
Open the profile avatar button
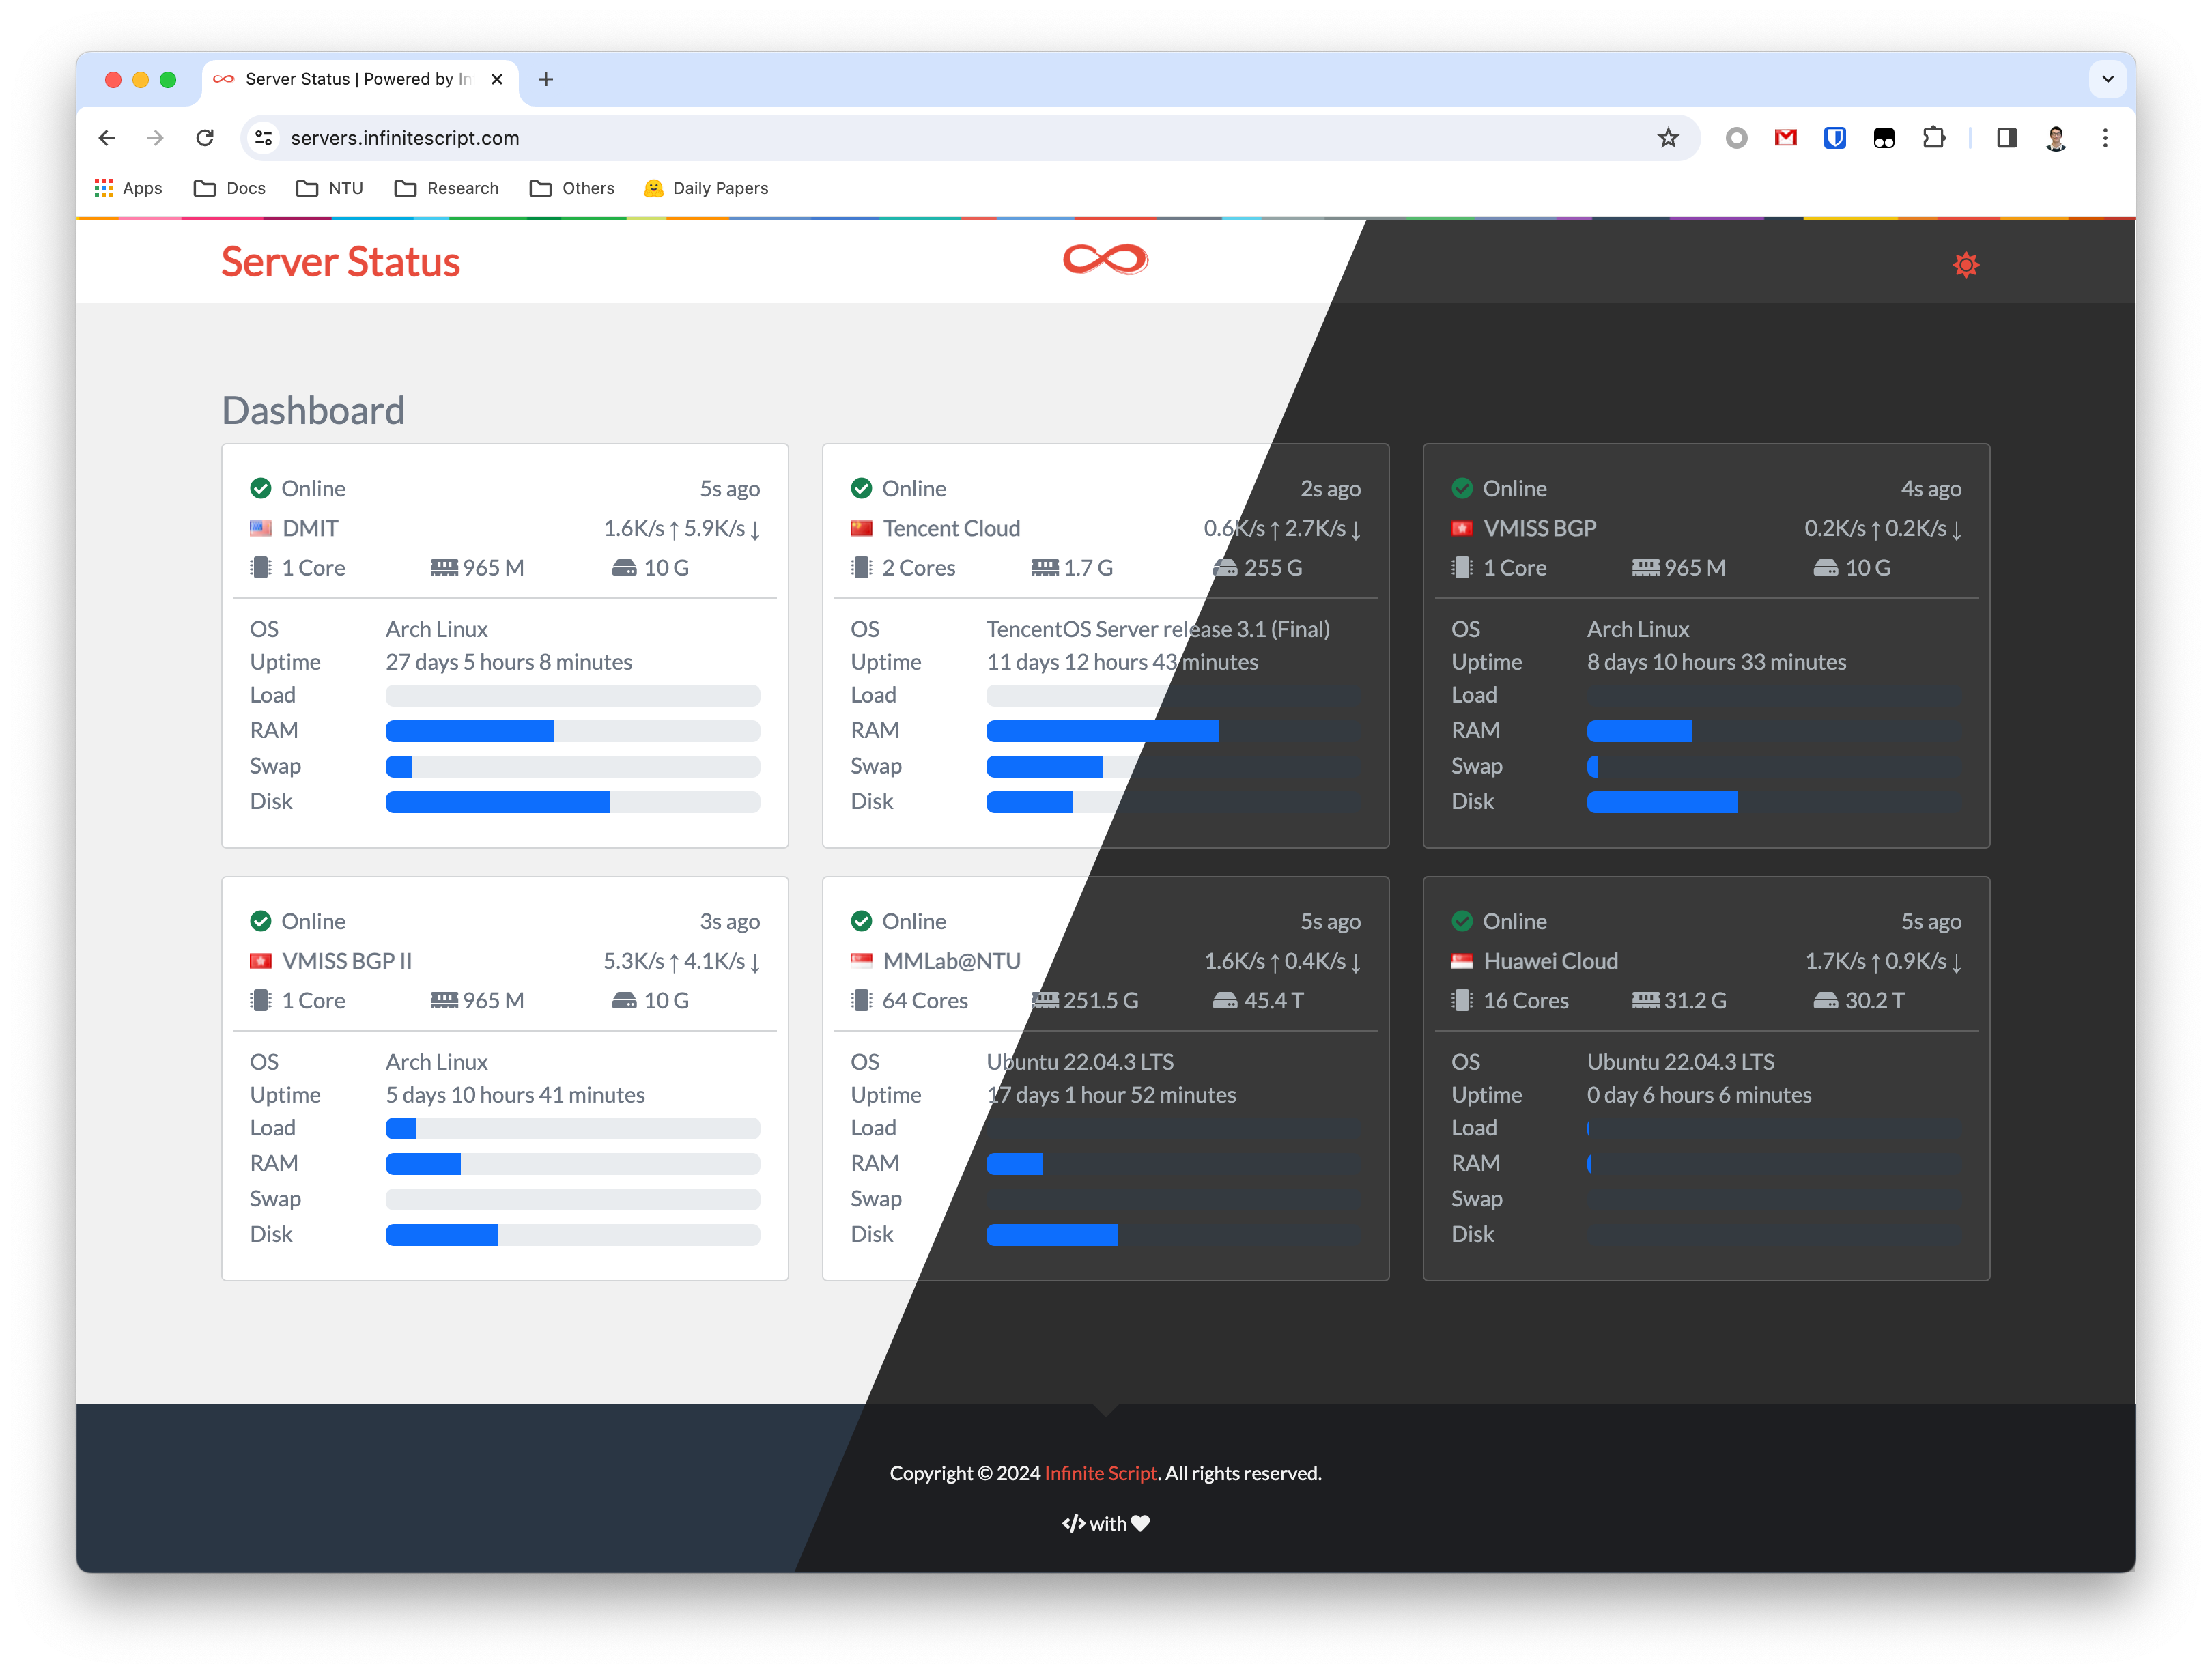[x=2055, y=138]
